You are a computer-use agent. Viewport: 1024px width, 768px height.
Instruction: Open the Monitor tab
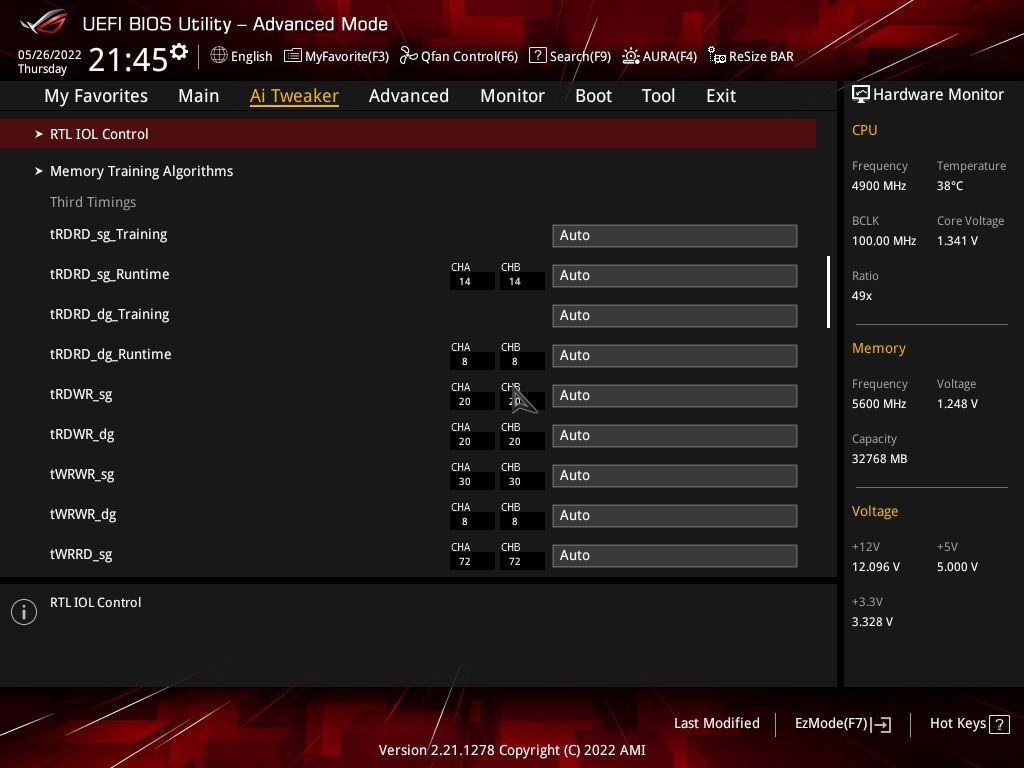point(512,96)
